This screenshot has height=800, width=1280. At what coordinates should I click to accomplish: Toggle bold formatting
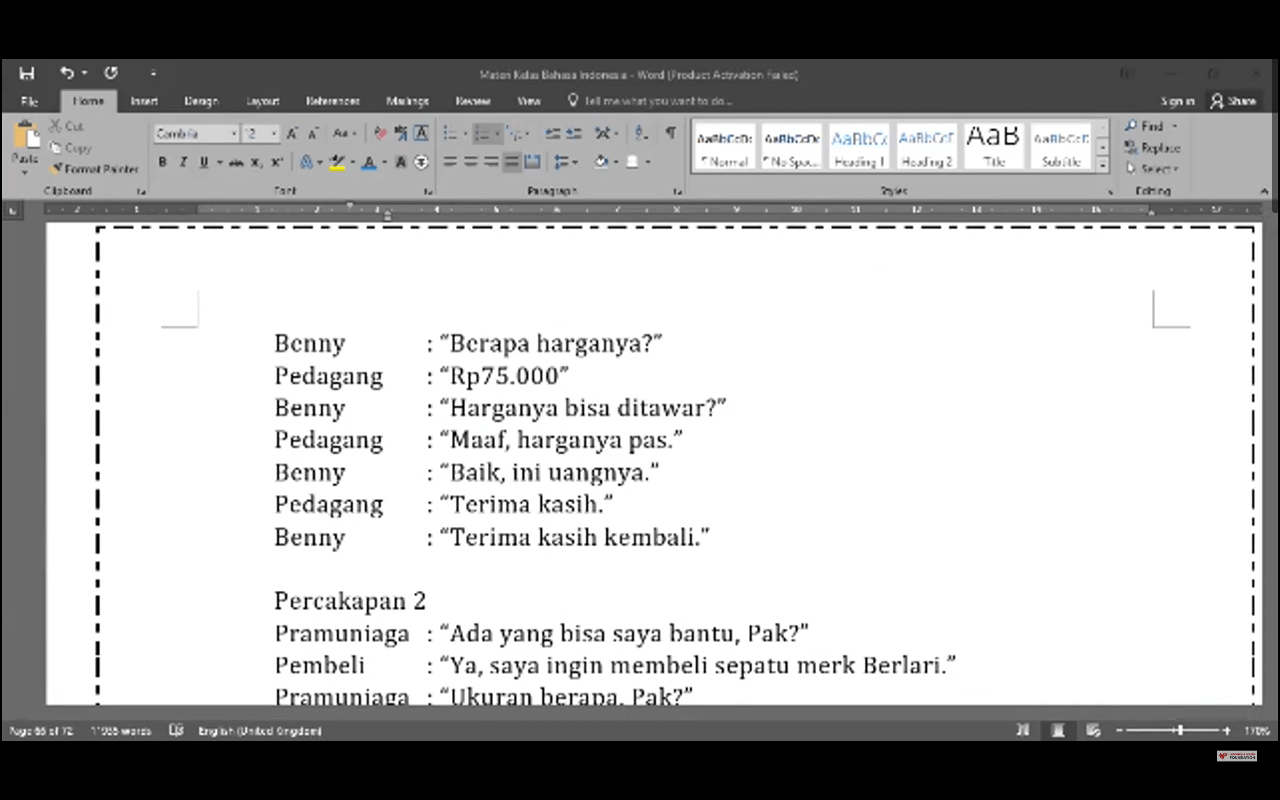[x=162, y=162]
